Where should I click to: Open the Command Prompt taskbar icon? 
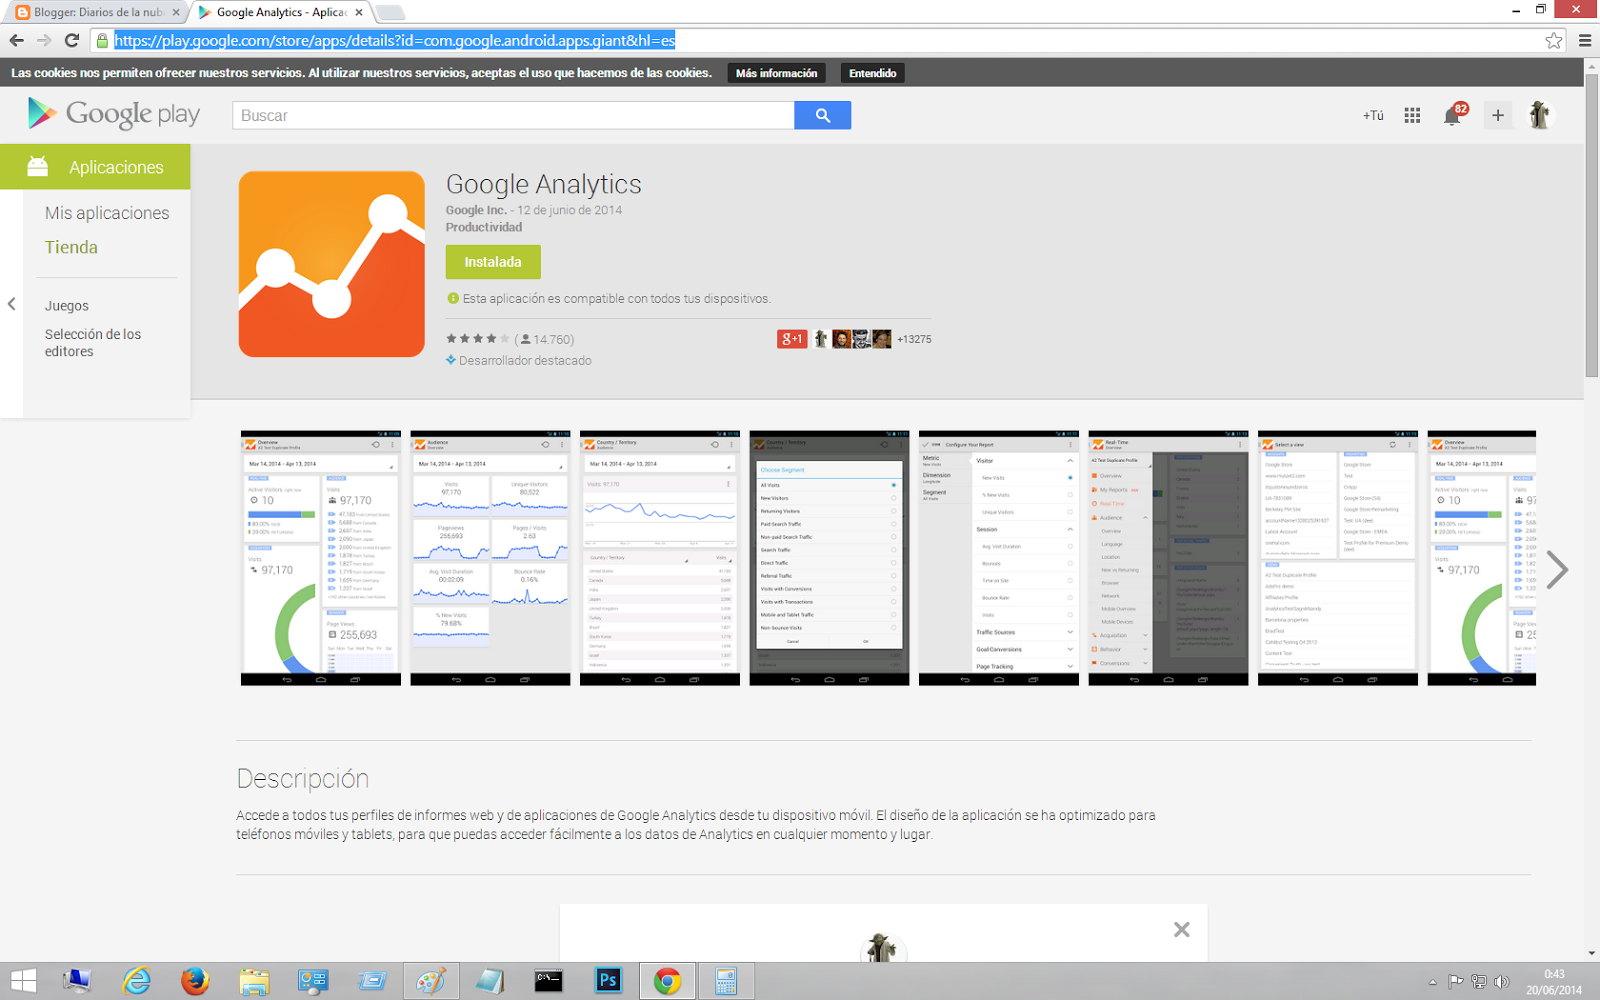click(x=549, y=982)
